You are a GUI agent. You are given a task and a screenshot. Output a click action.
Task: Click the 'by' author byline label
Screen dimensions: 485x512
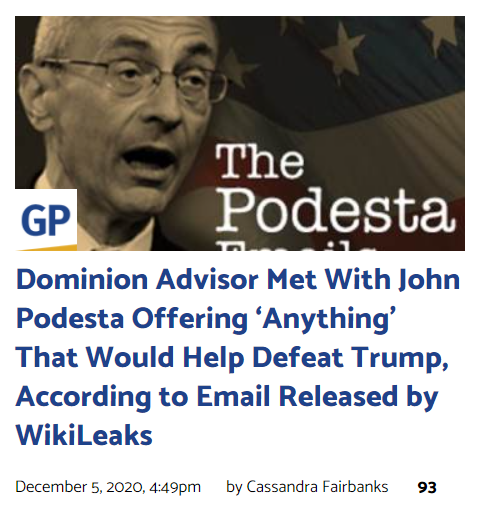tap(234, 488)
